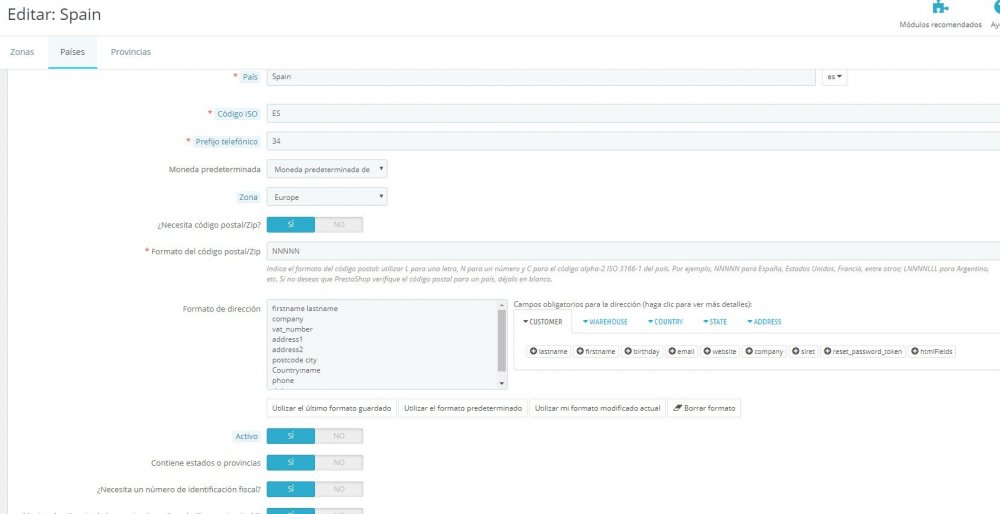Open Moneda predeterminada dropdown
This screenshot has width=1000, height=514.
coord(327,169)
